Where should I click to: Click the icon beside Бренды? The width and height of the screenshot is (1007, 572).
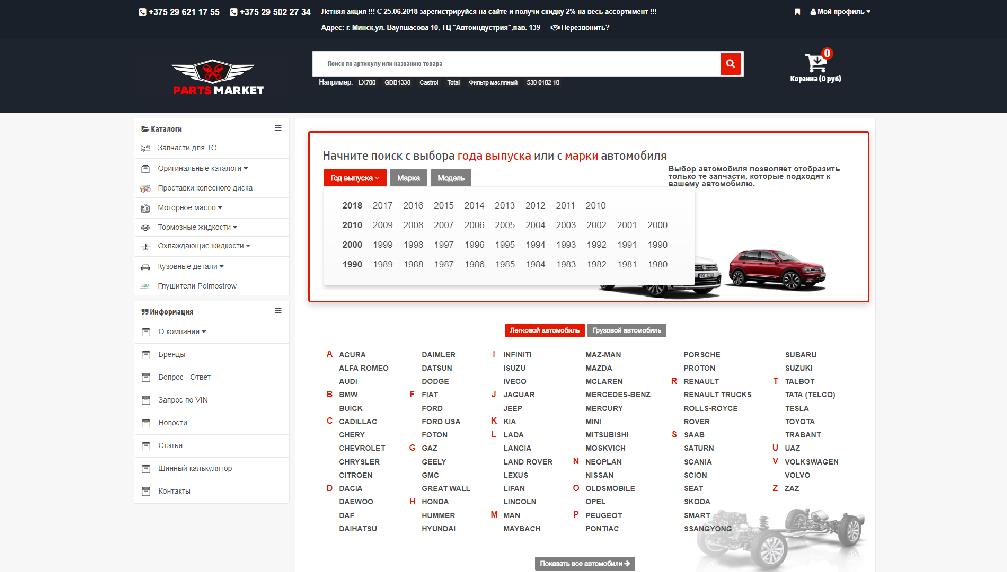tap(146, 354)
